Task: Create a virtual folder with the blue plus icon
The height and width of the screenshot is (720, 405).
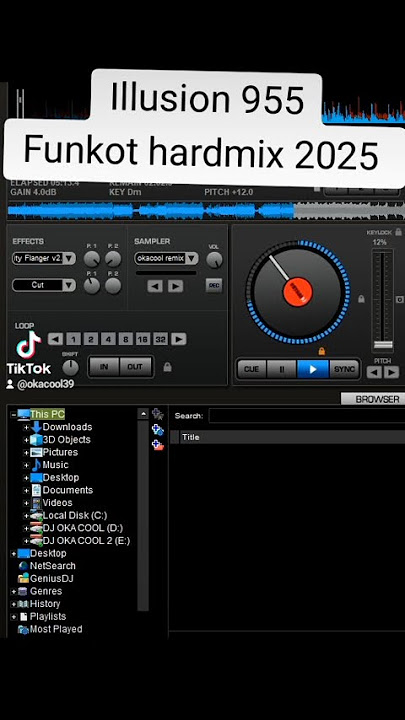Action: pos(158,430)
